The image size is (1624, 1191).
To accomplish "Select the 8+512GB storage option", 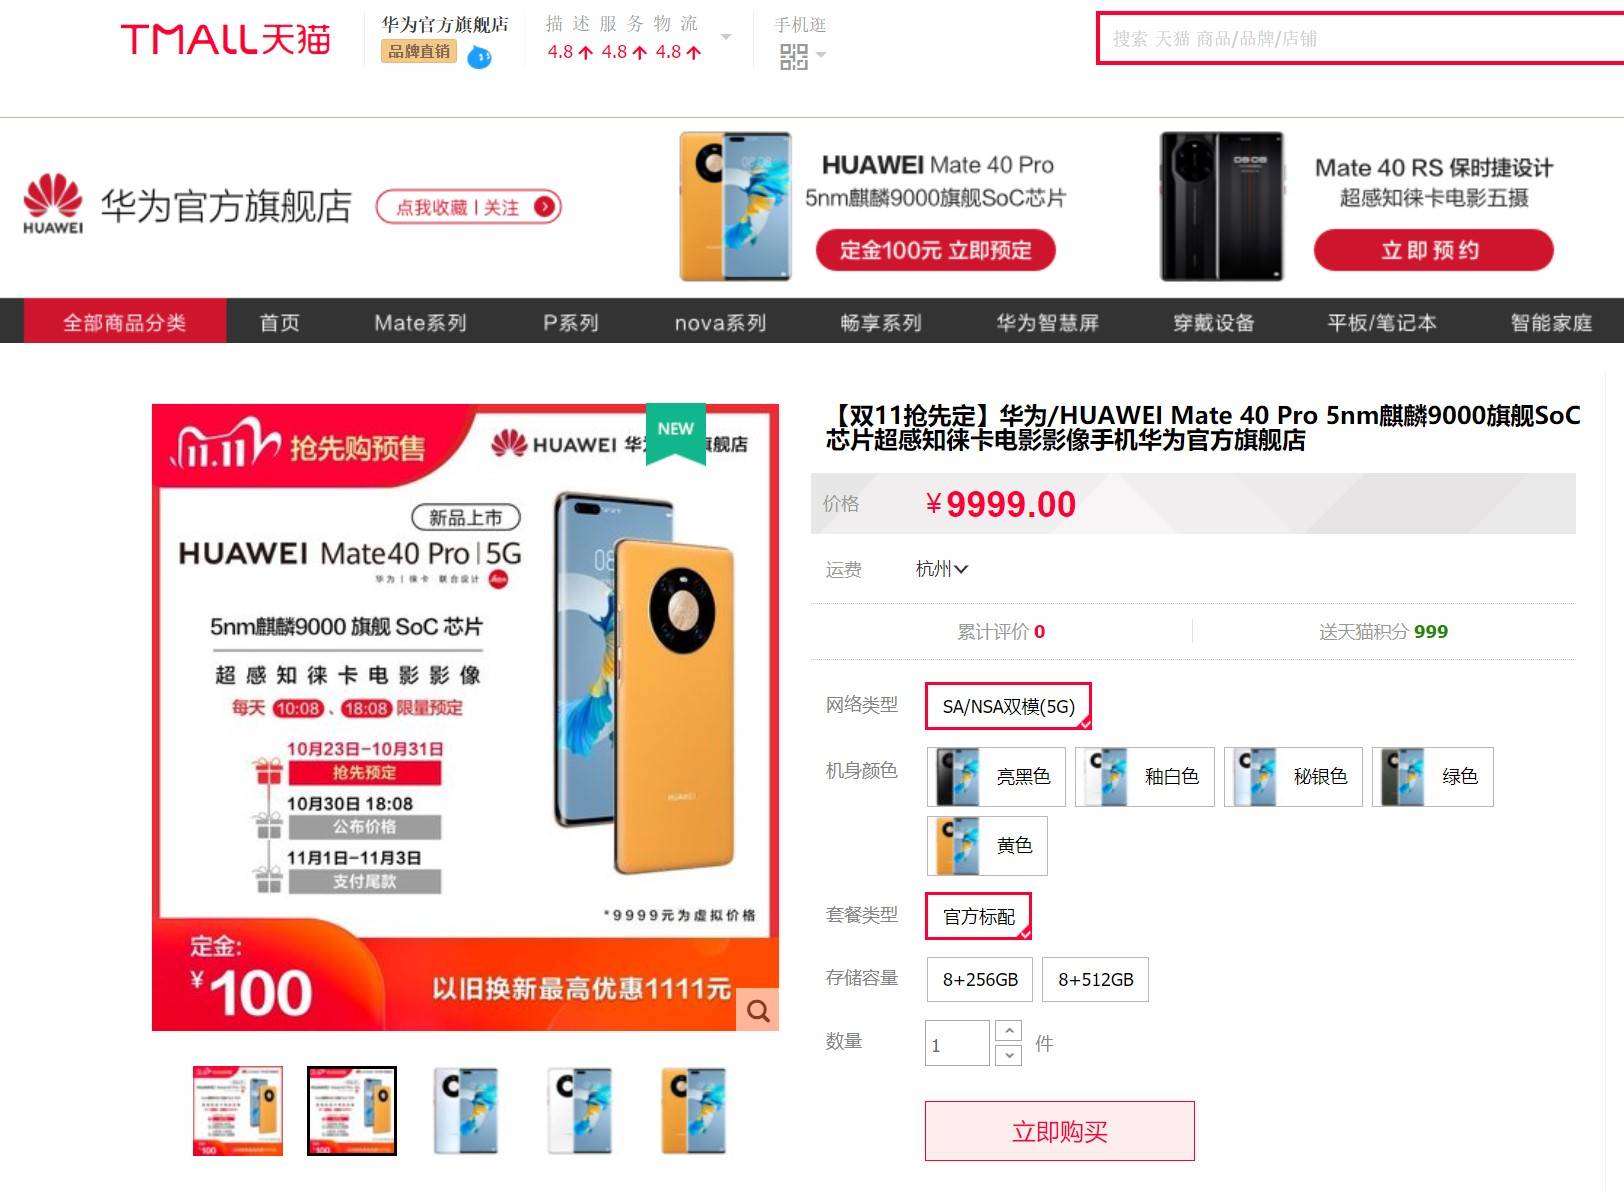I will (x=1095, y=979).
